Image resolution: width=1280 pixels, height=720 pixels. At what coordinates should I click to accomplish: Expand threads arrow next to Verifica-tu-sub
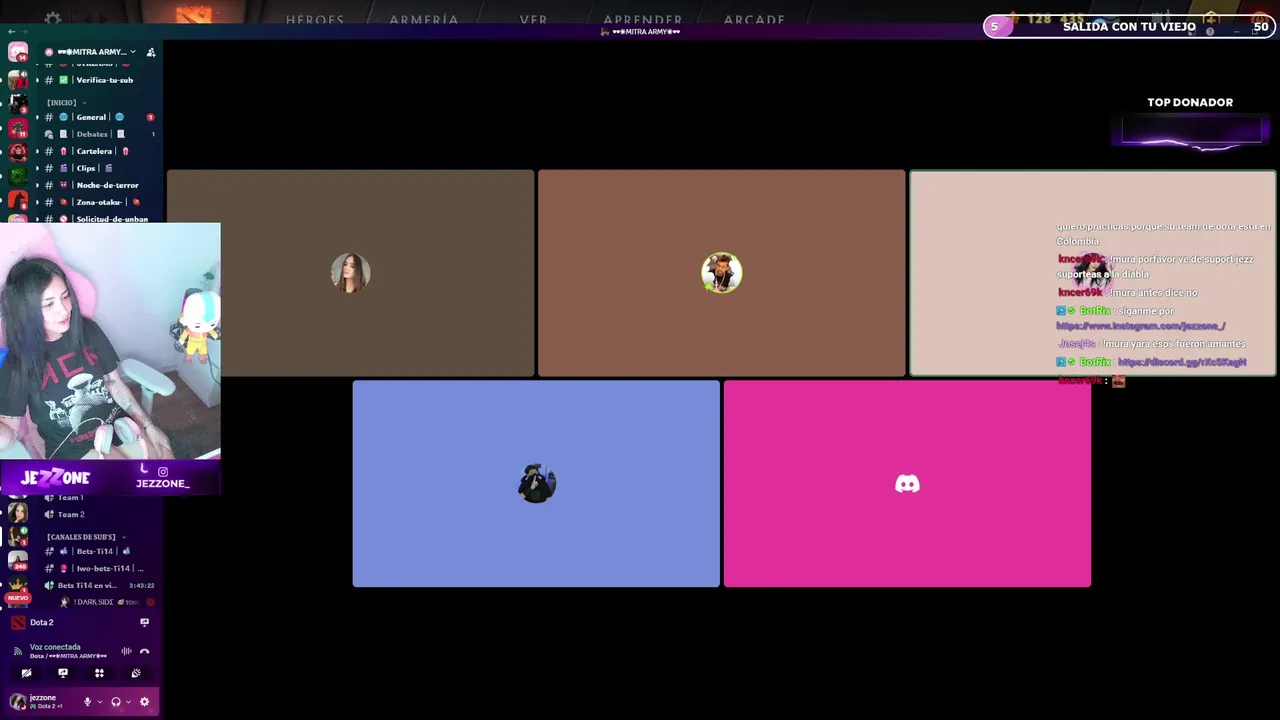click(38, 80)
